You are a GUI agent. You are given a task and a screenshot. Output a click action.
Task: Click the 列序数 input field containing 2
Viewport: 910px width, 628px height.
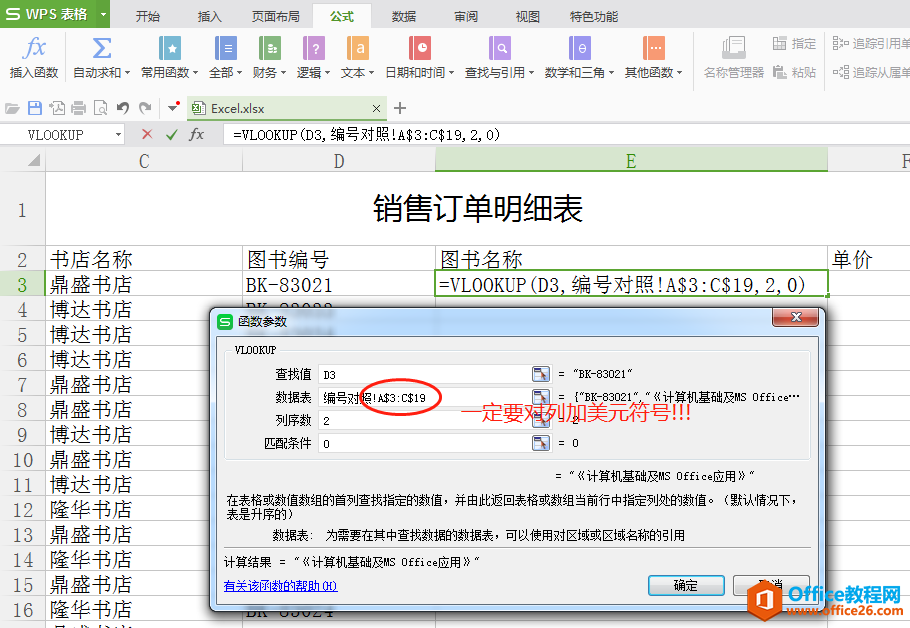tap(425, 421)
